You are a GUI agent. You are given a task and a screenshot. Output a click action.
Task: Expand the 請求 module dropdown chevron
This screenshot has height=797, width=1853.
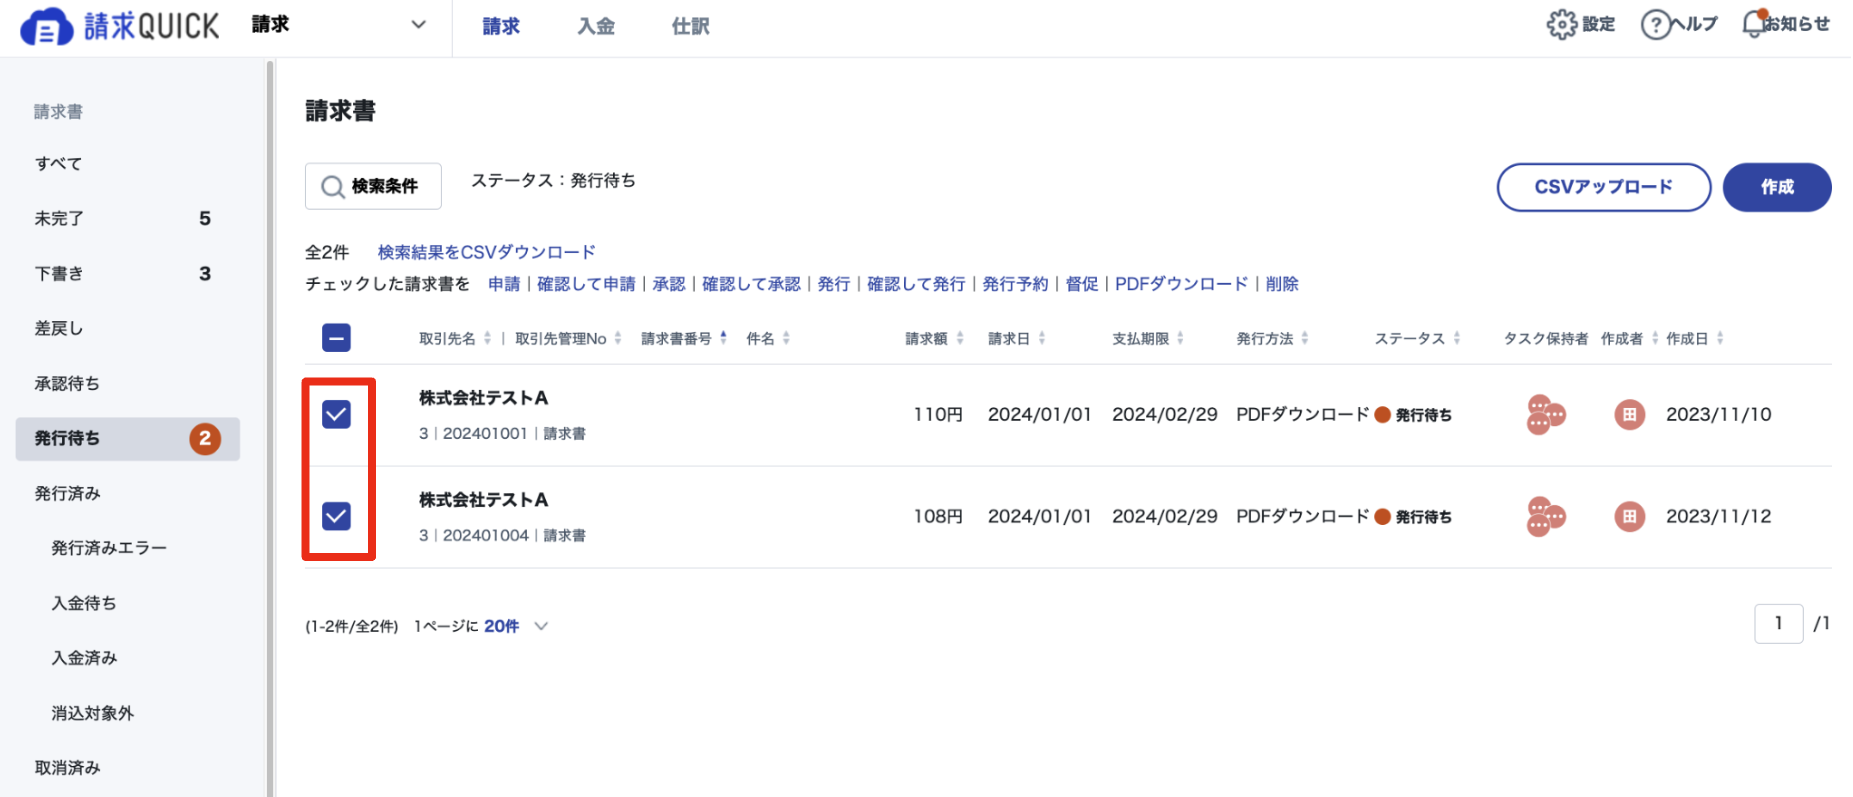(419, 25)
